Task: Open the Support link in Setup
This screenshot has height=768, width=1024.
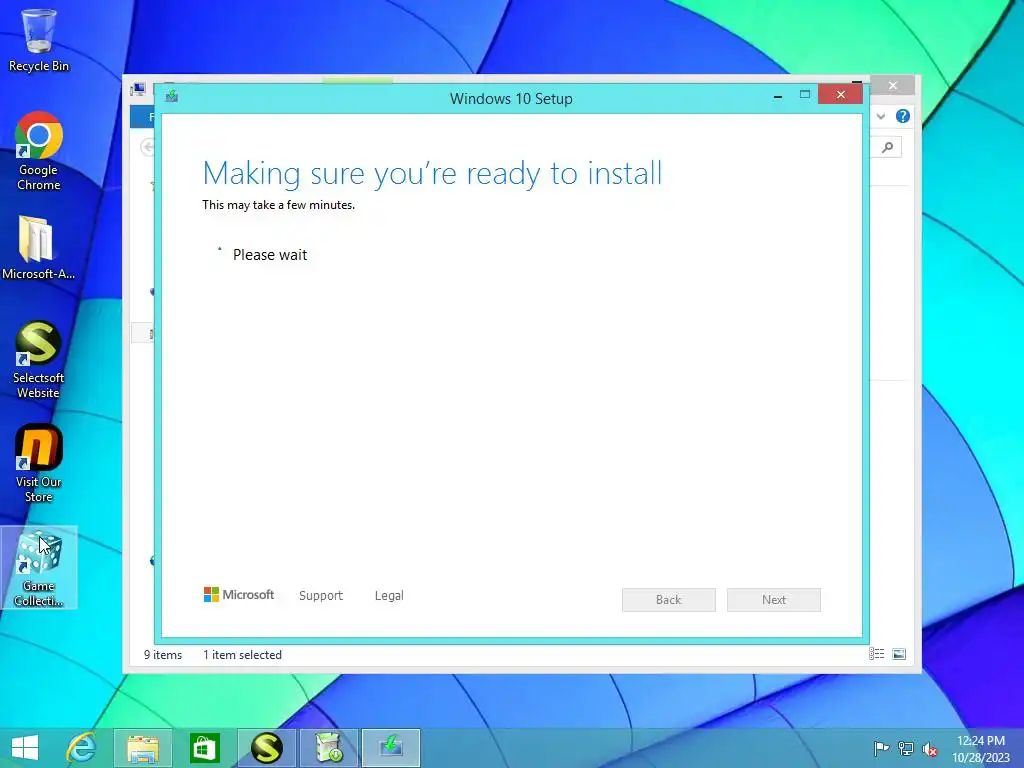Action: pos(321,596)
